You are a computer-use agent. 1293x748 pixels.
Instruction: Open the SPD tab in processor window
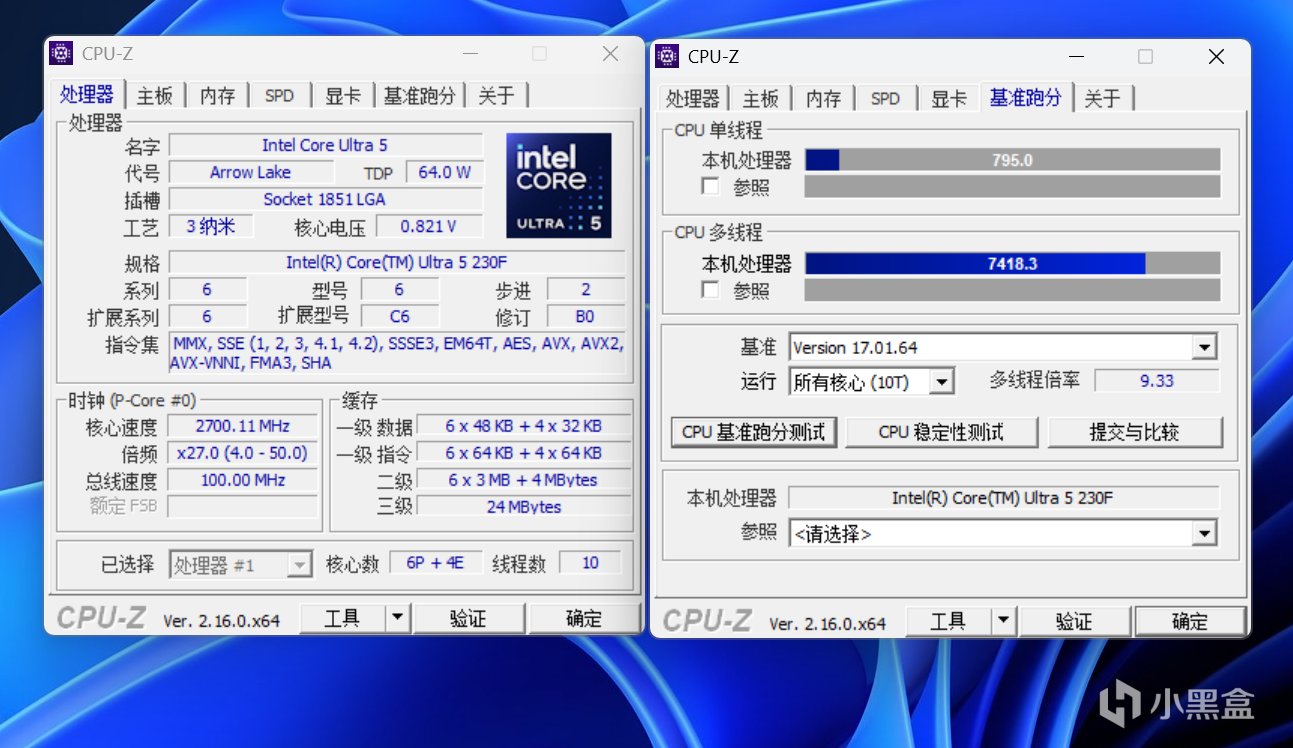coord(279,95)
